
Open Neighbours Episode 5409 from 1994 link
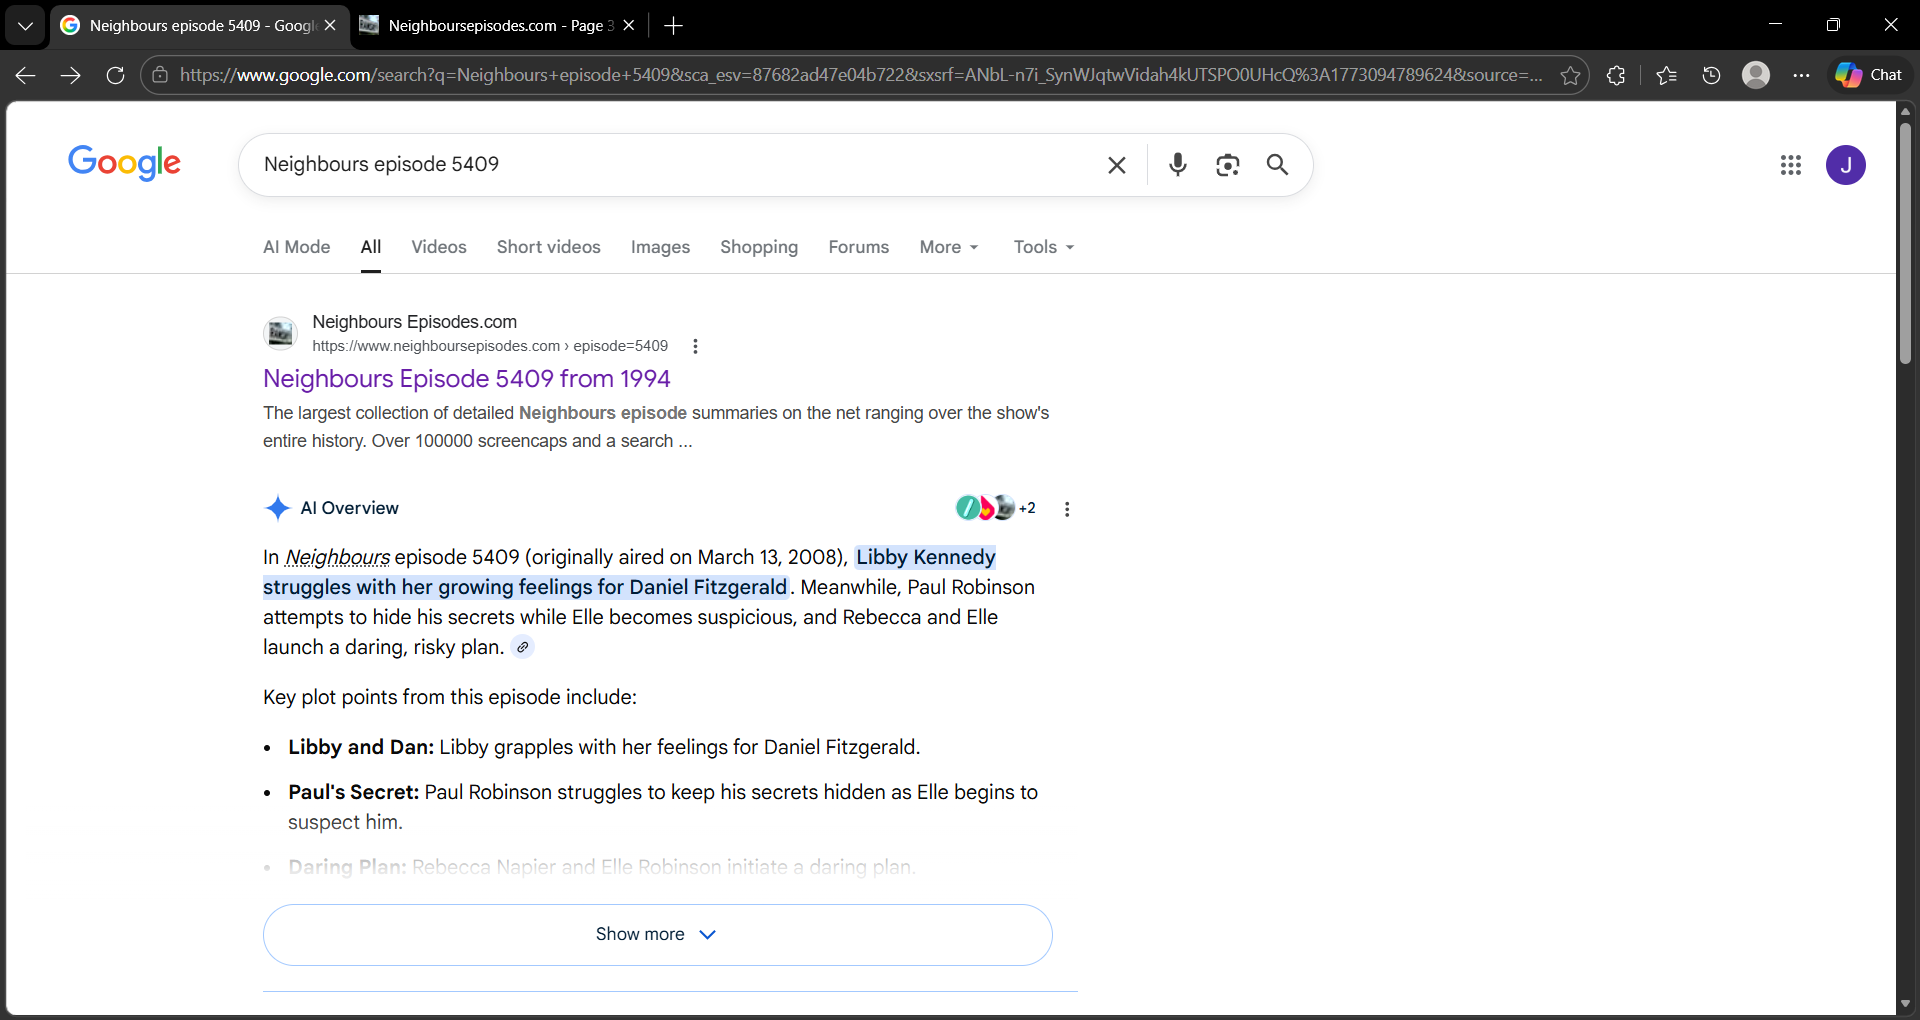(x=466, y=379)
